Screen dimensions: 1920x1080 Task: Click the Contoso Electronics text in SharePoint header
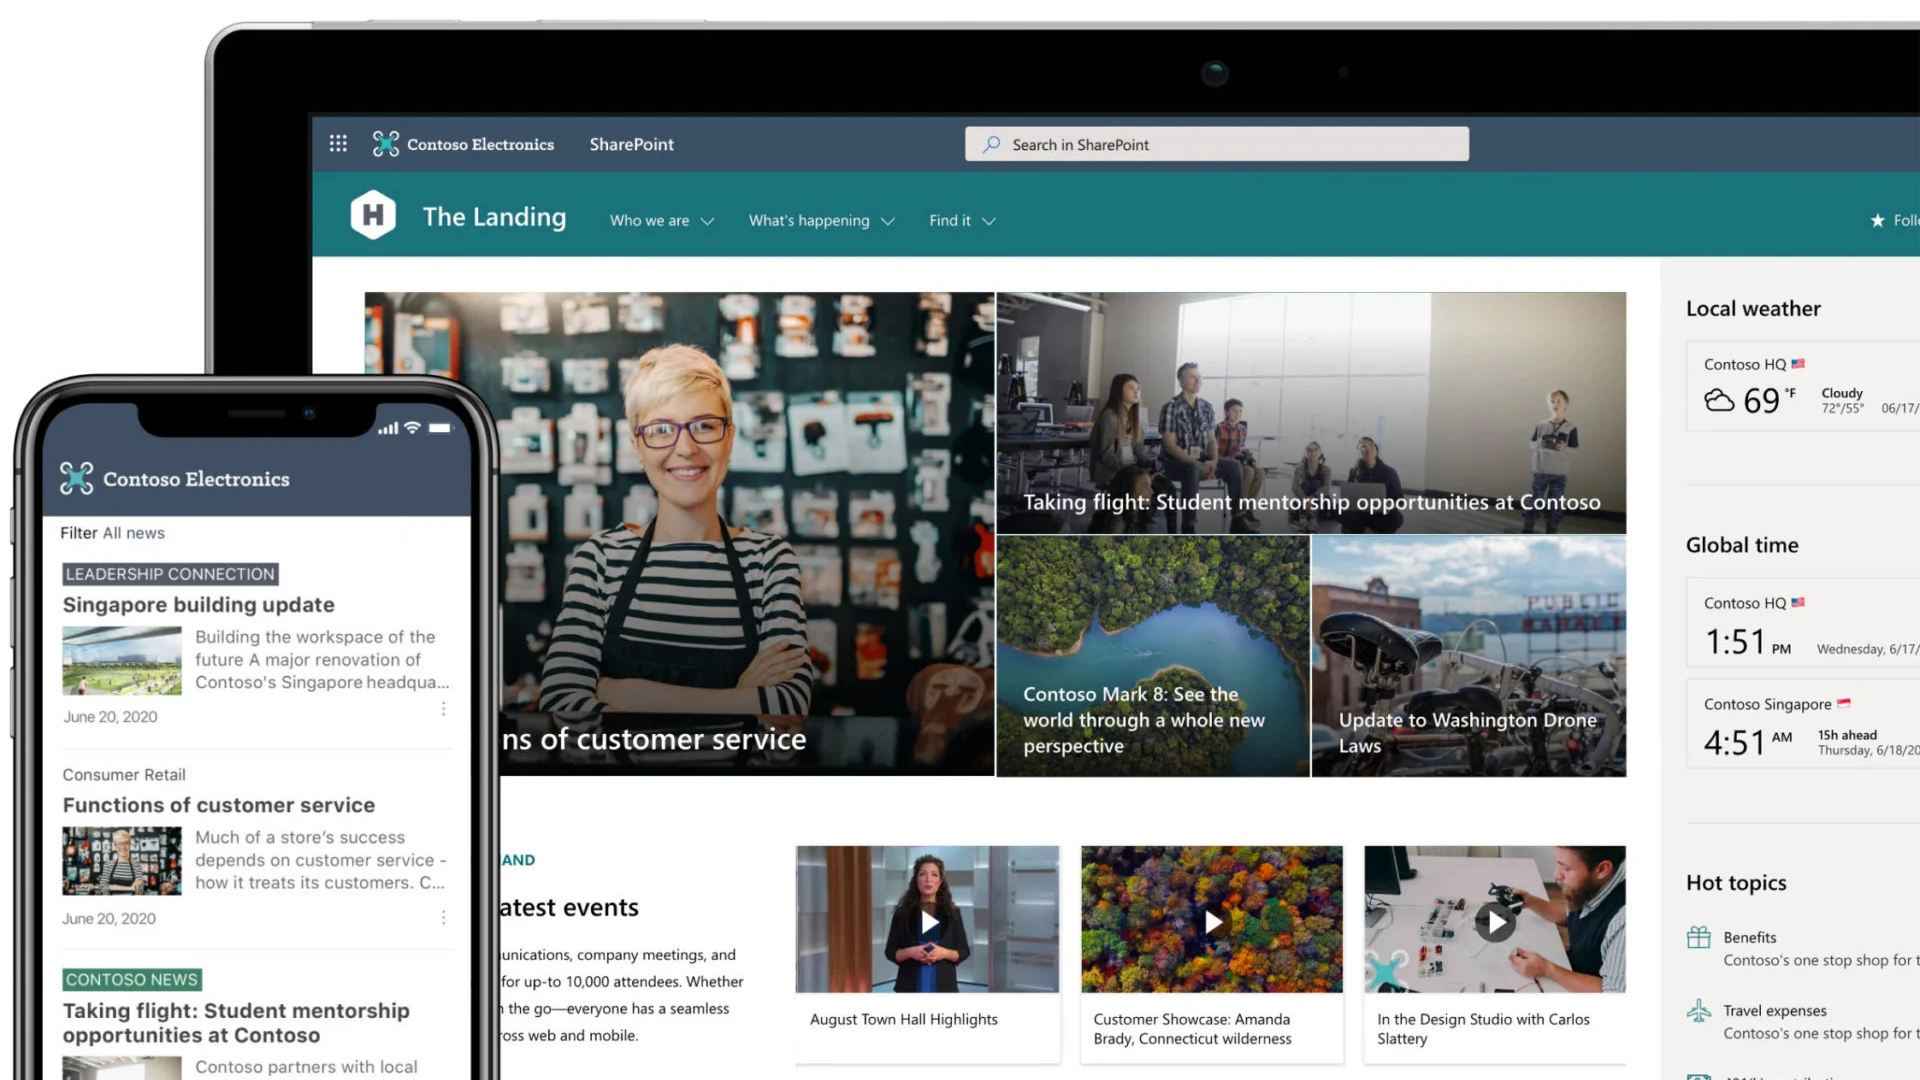point(480,144)
